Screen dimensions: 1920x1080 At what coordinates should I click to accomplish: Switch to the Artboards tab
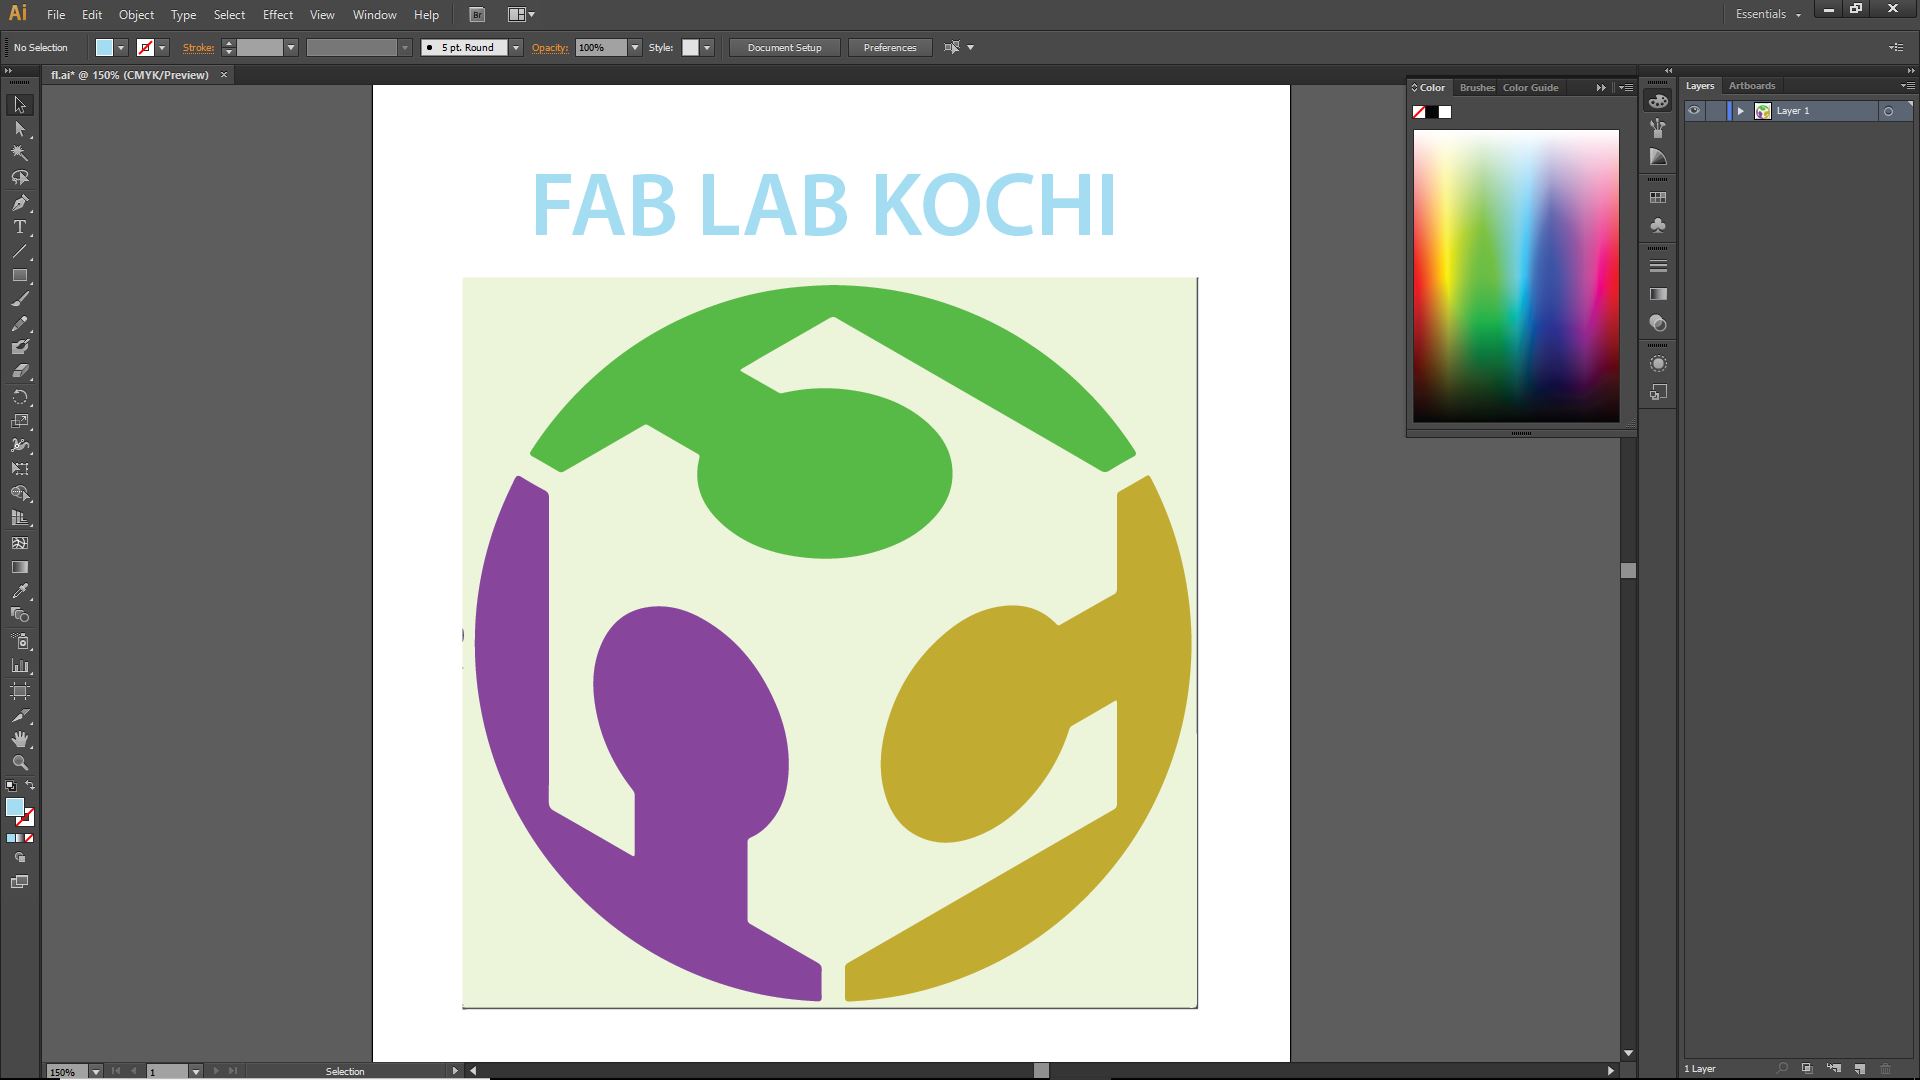(1751, 86)
